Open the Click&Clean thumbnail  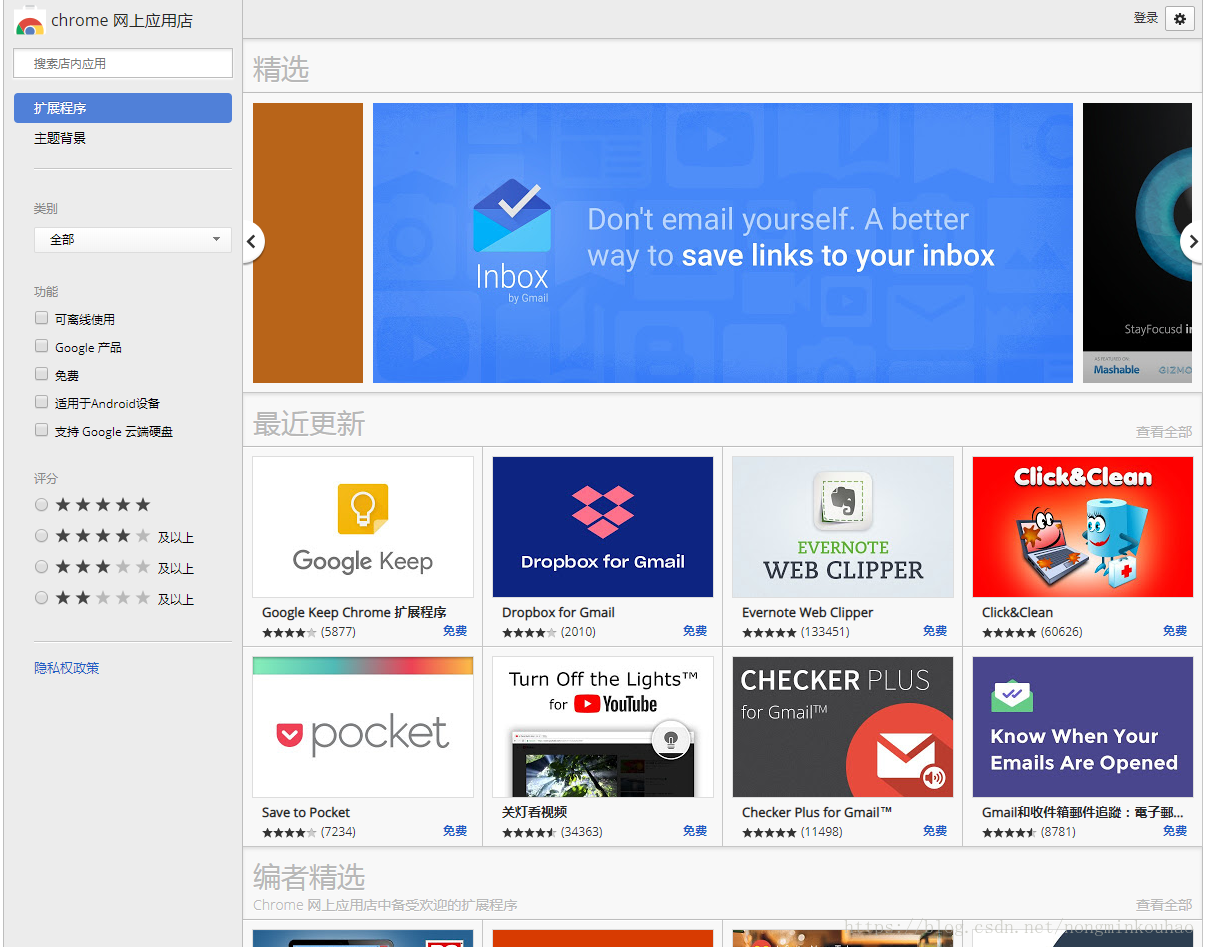pyautogui.click(x=1083, y=527)
